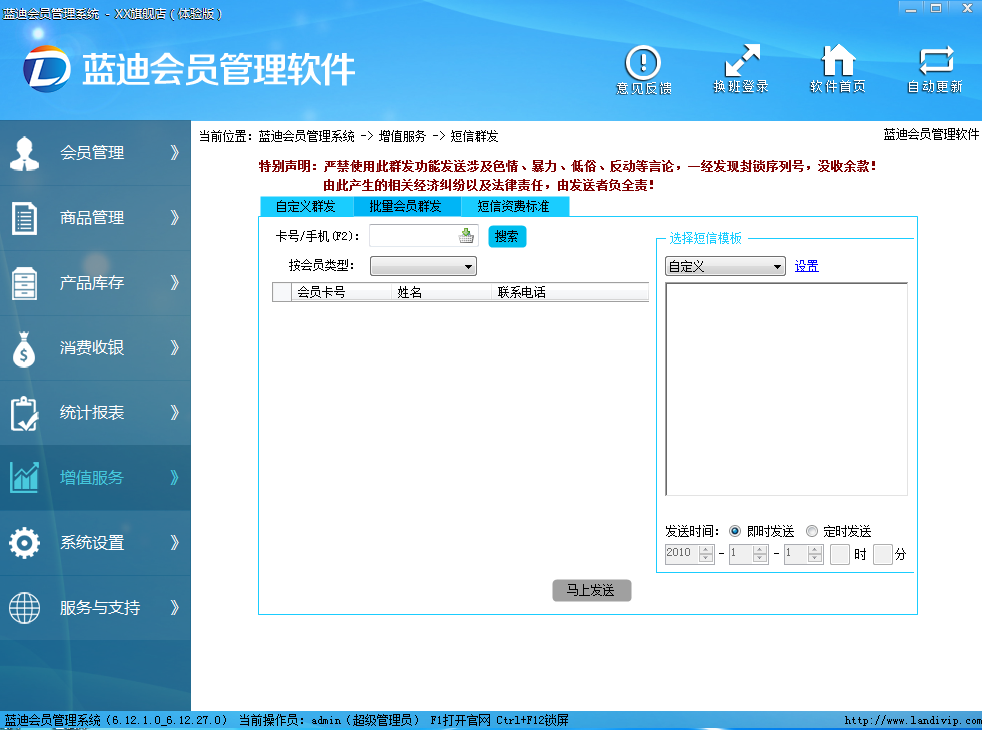
Task: Expand 产品库存 chevron arrow
Action: (x=175, y=282)
